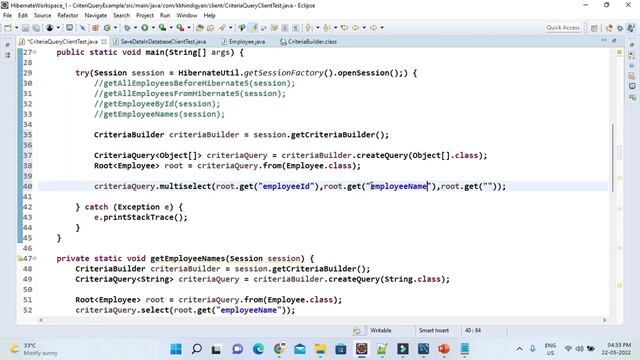Open the Source menu

tap(42, 16)
